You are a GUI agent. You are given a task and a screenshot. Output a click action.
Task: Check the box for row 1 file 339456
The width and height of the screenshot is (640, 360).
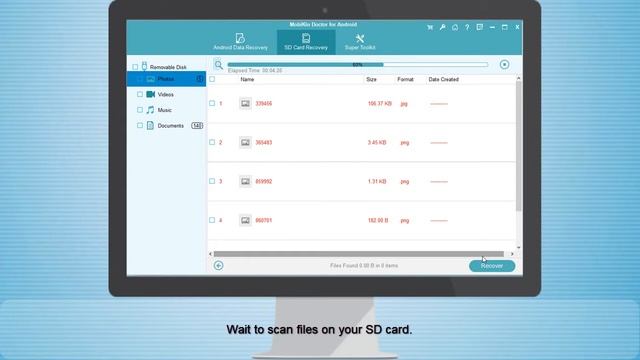tap(212, 103)
